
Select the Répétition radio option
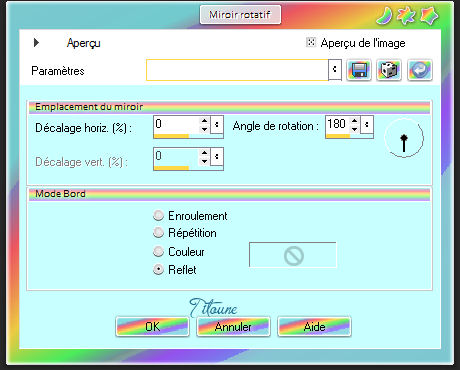tap(158, 232)
